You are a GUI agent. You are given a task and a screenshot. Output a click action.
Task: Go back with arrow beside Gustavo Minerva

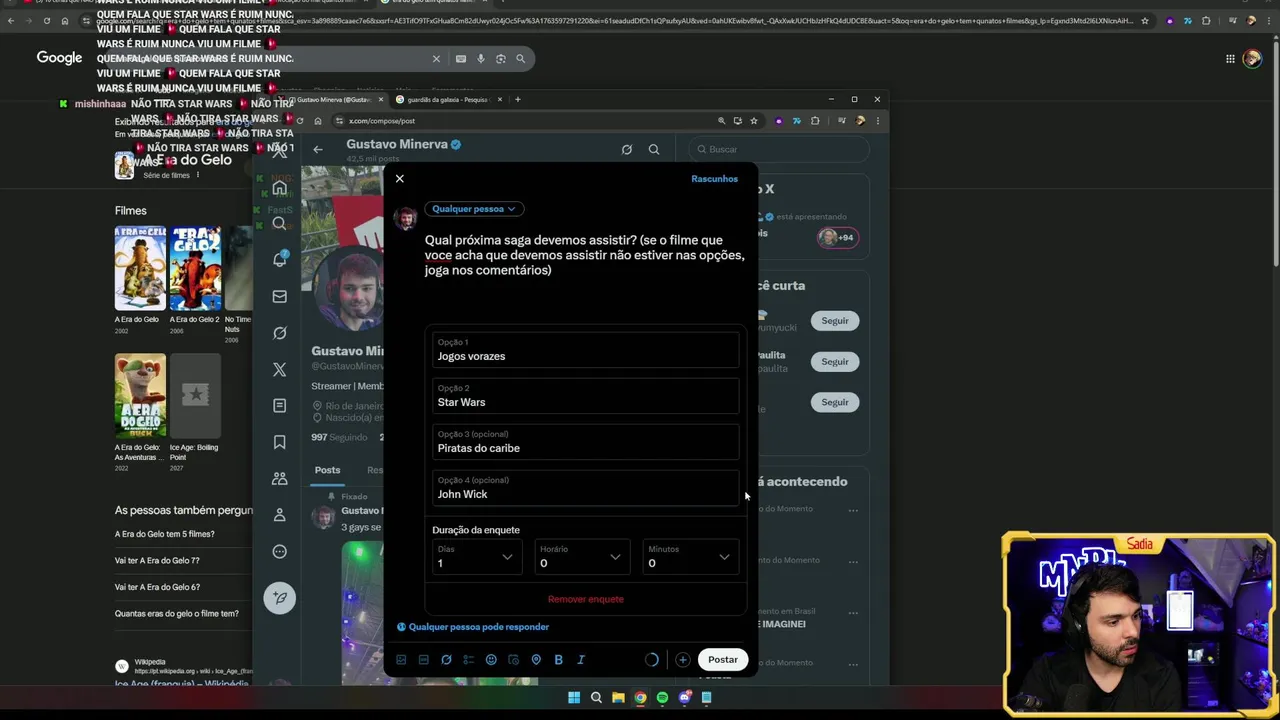tap(318, 150)
